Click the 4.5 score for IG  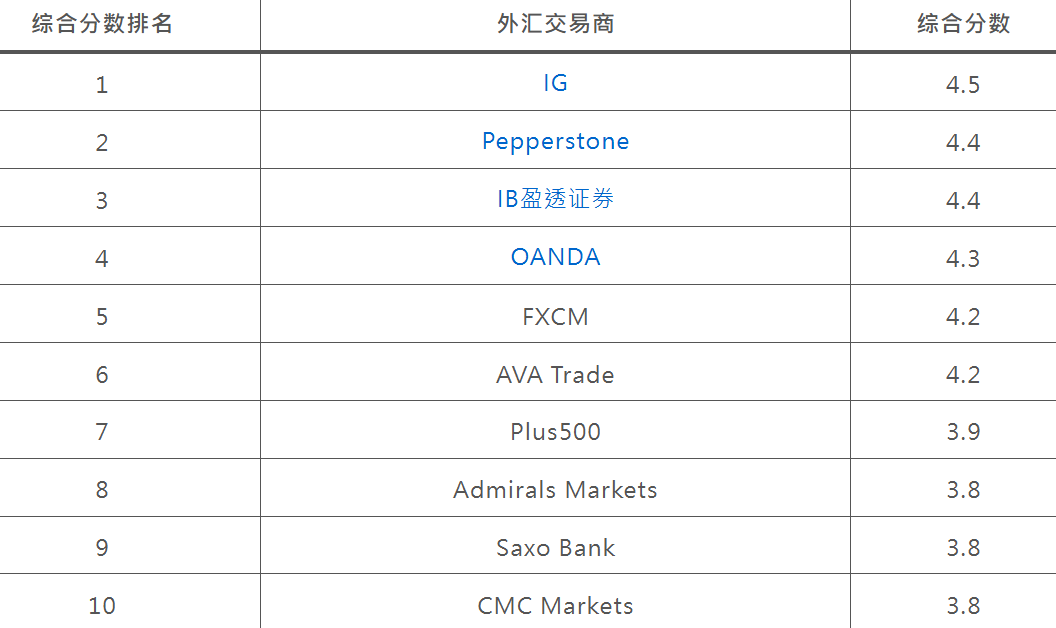963,84
